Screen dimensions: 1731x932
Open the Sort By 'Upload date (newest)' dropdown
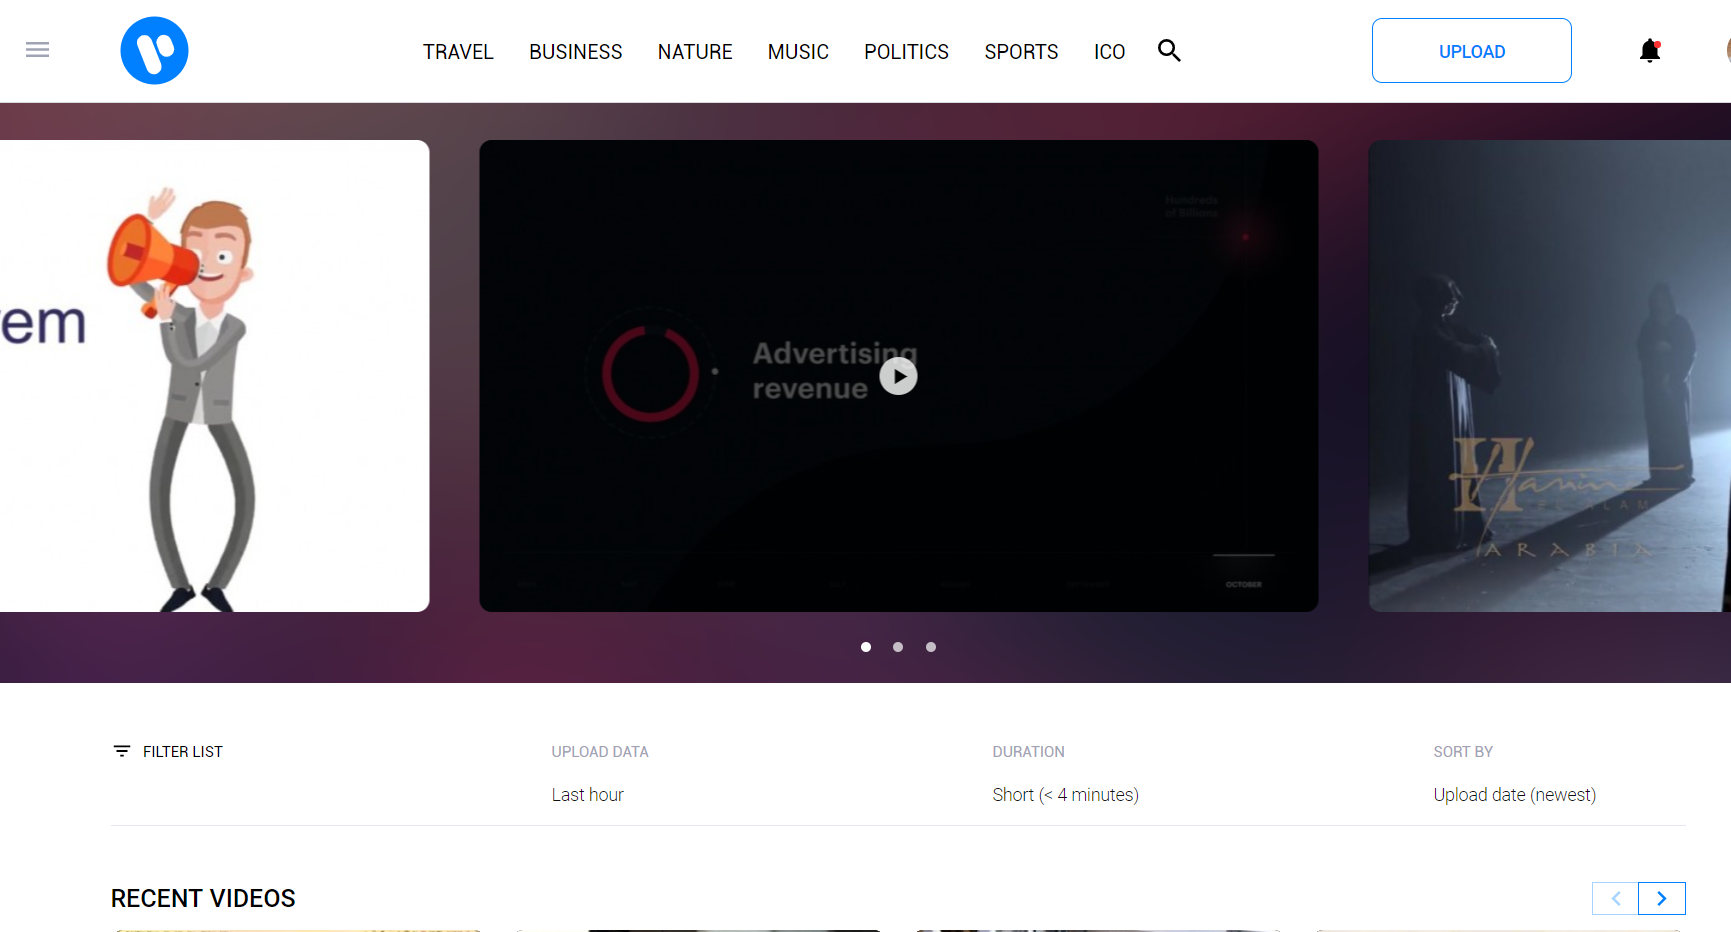pyautogui.click(x=1515, y=795)
